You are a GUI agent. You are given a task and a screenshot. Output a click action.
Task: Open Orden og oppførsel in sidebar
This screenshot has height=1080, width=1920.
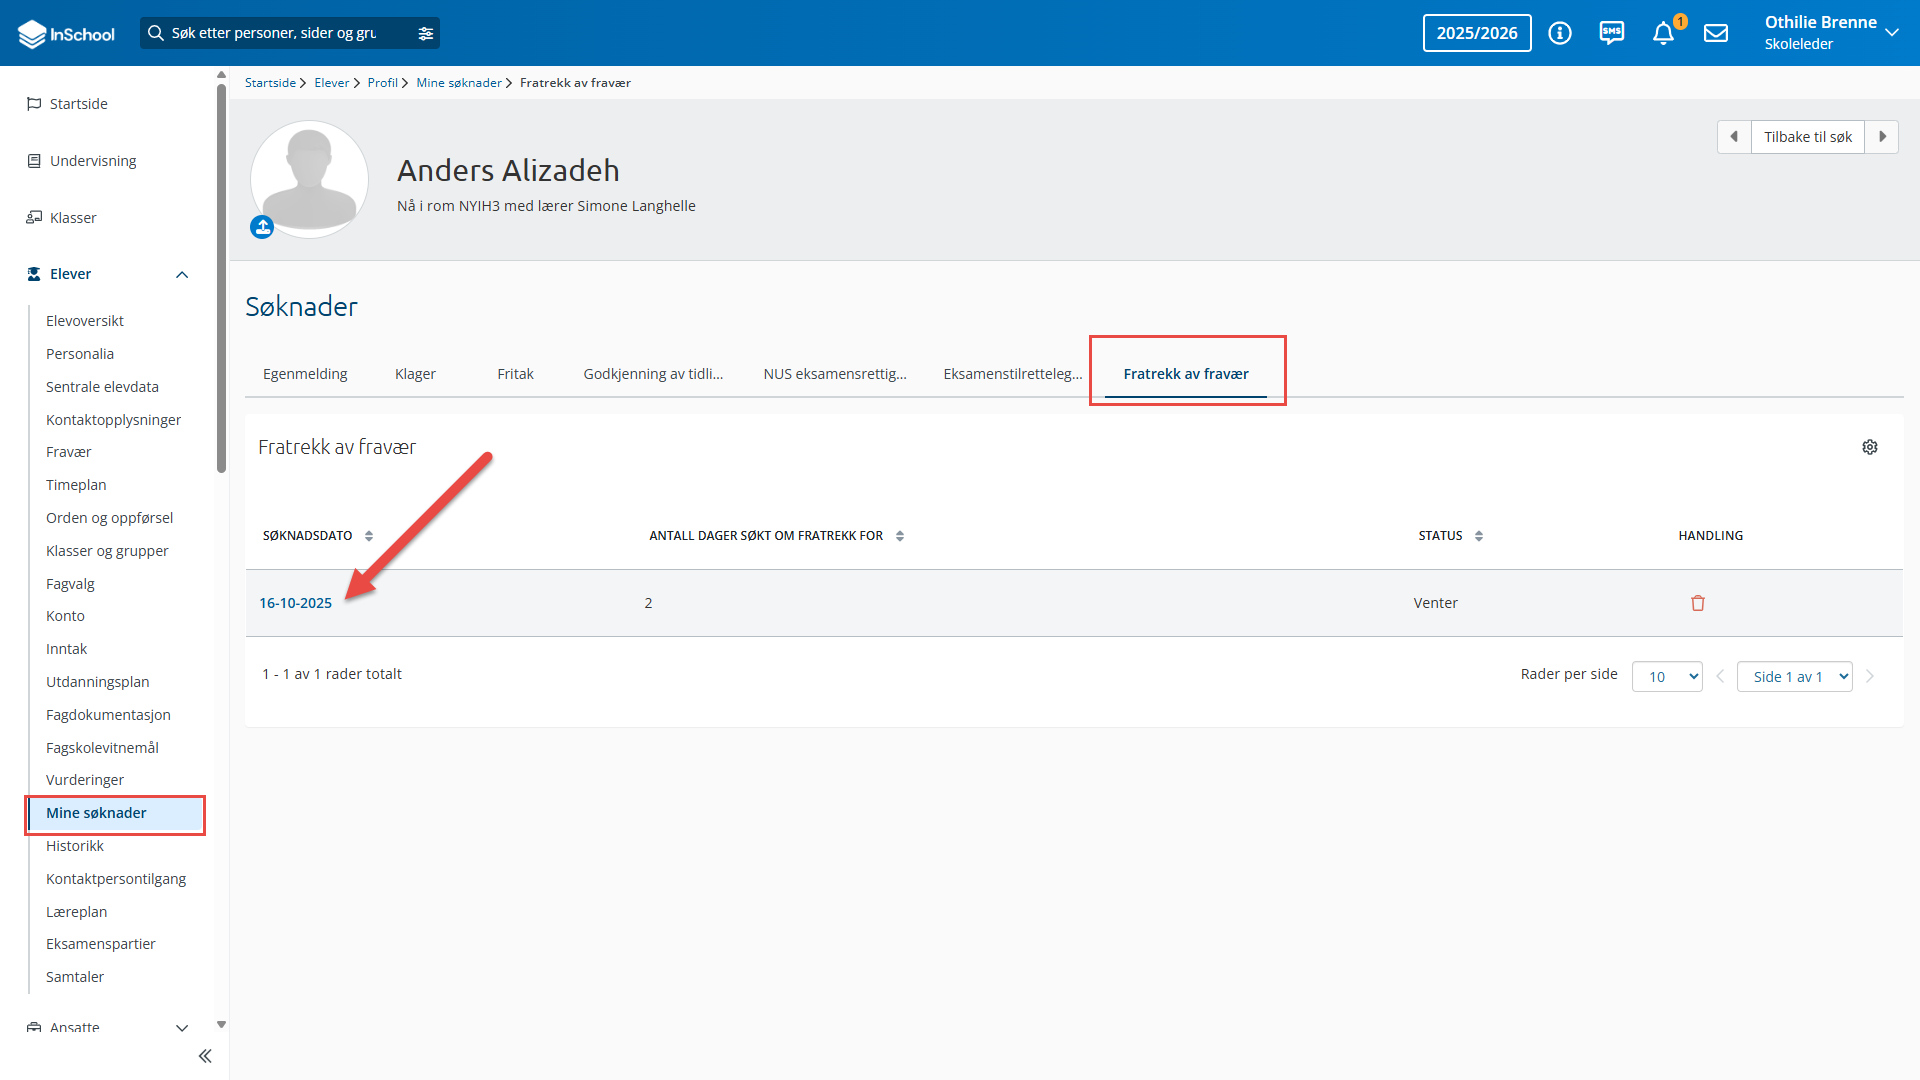tap(109, 518)
